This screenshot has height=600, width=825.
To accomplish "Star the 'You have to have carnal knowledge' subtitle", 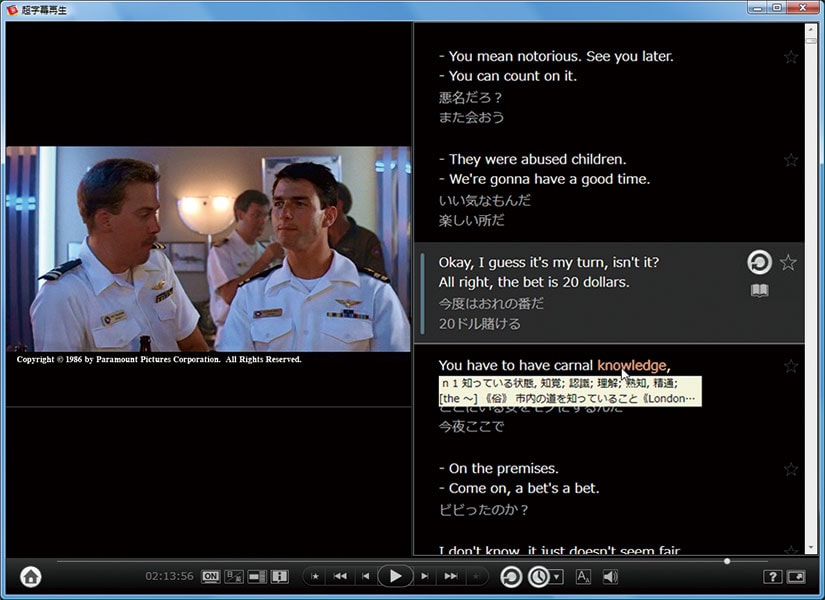I will (791, 366).
